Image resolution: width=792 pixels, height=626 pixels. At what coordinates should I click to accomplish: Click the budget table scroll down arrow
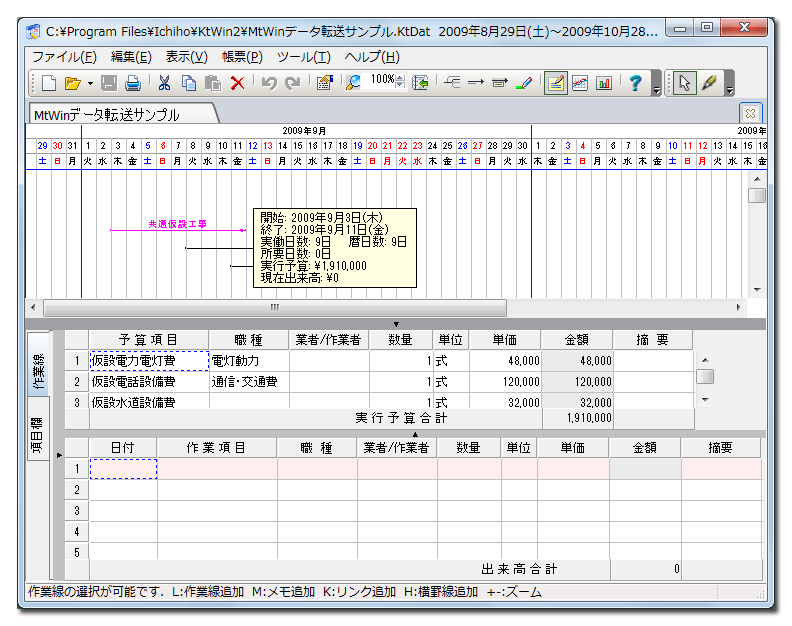[x=706, y=400]
